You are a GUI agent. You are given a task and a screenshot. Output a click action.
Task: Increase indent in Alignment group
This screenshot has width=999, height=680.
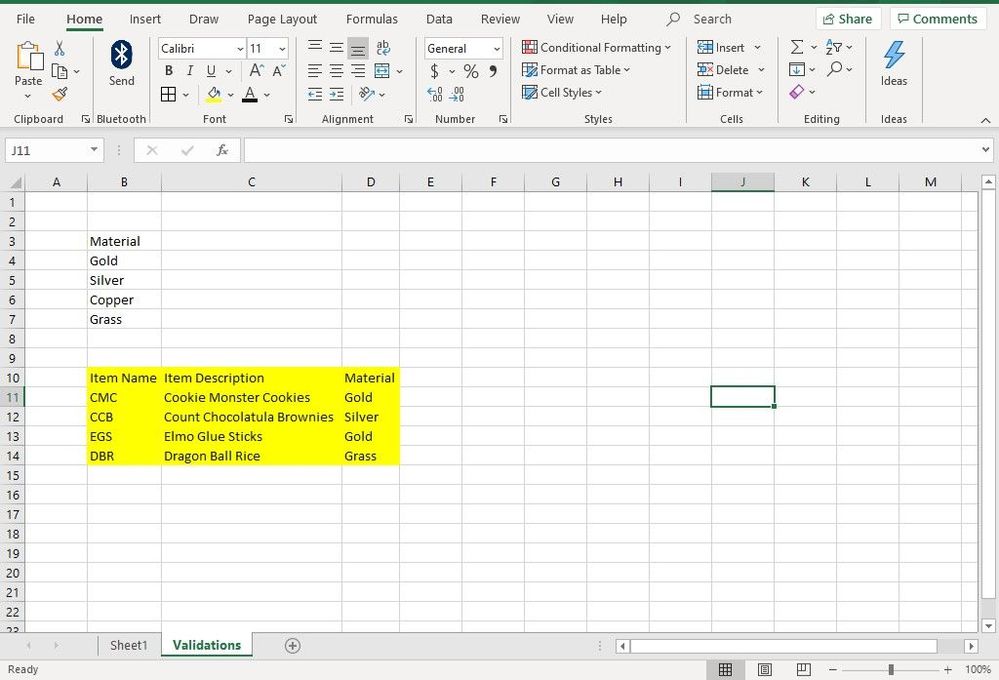click(x=336, y=94)
